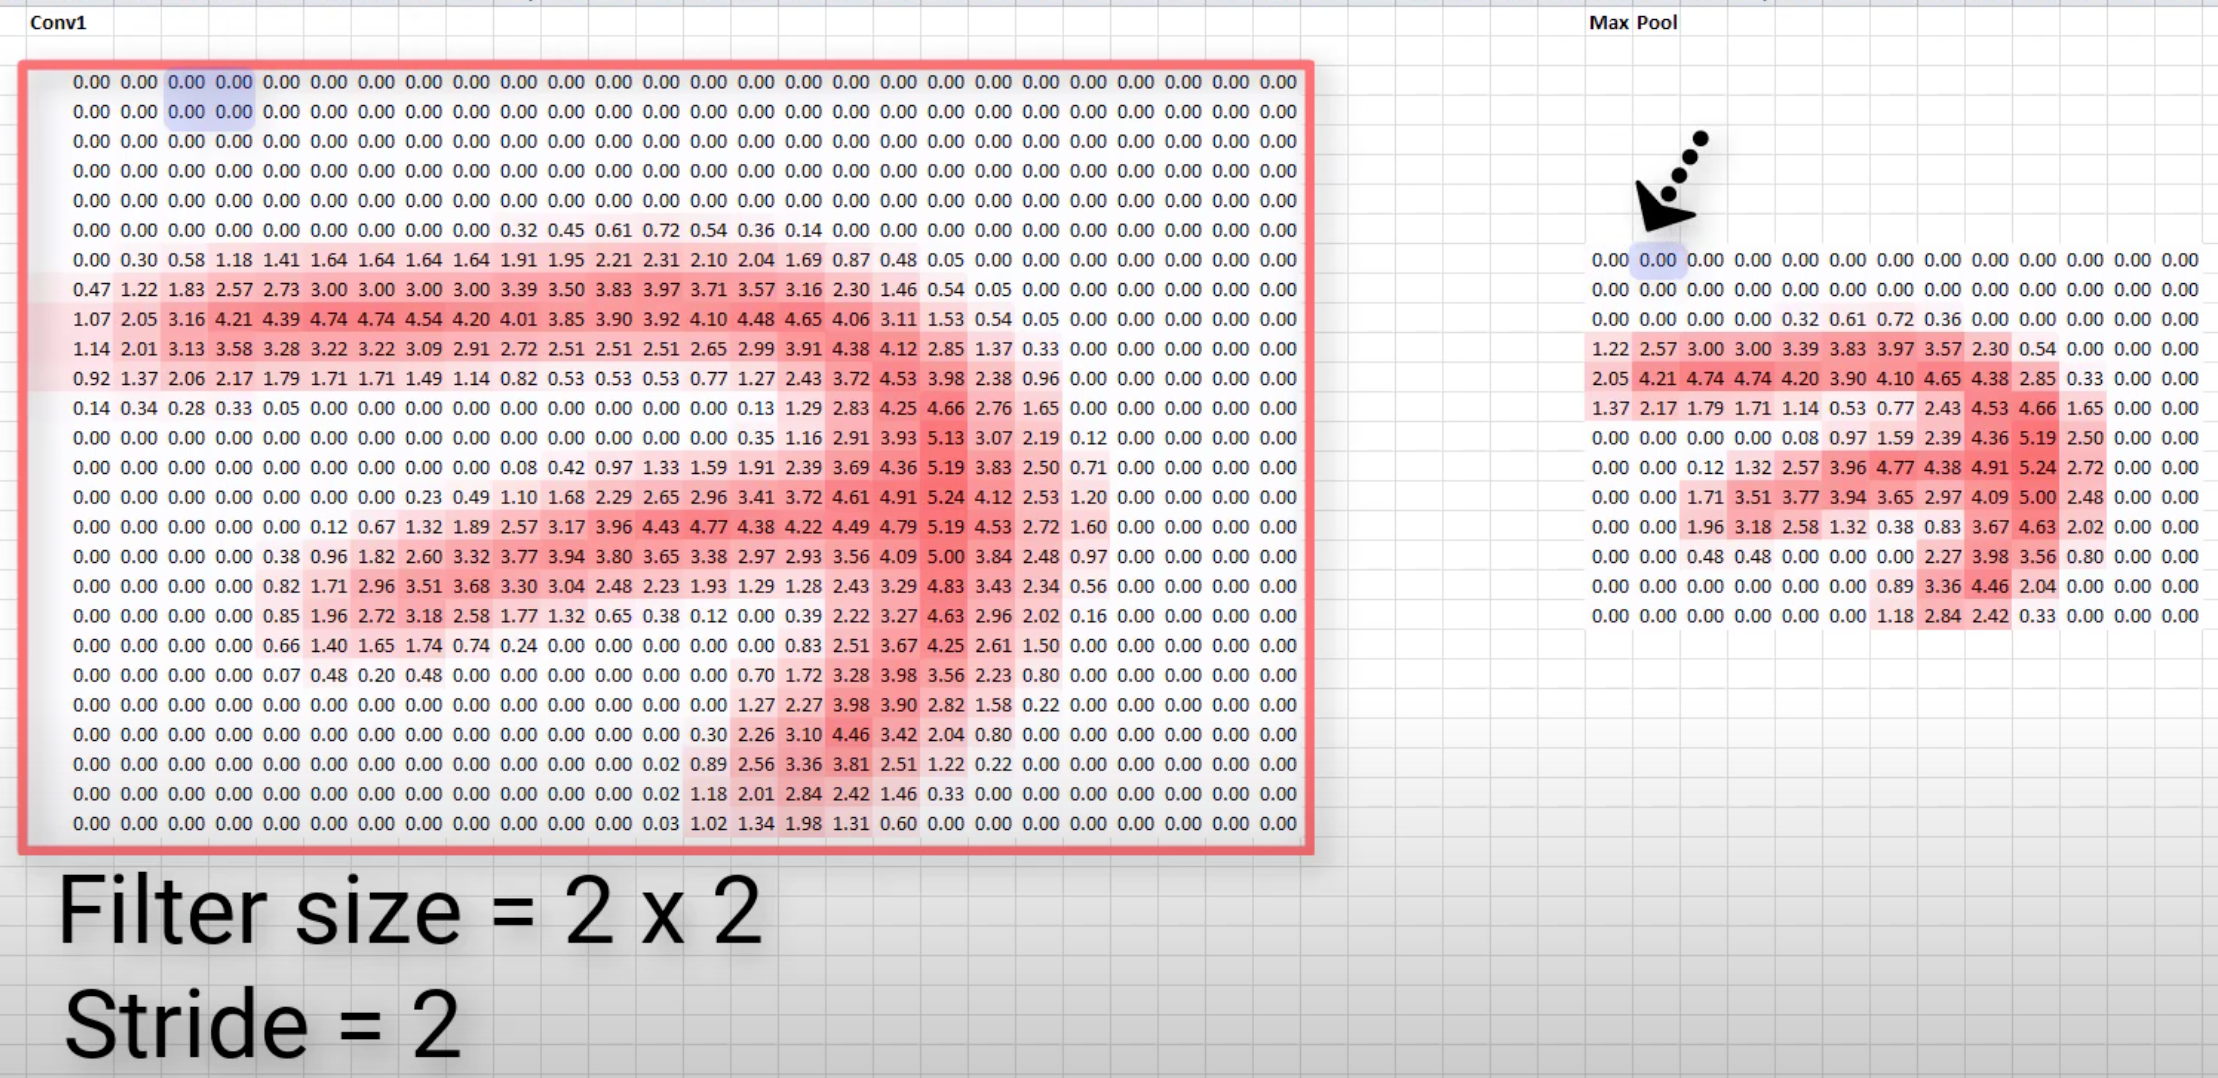
Task: Select the 1.96 cell in Max Pool table
Action: 1705,527
